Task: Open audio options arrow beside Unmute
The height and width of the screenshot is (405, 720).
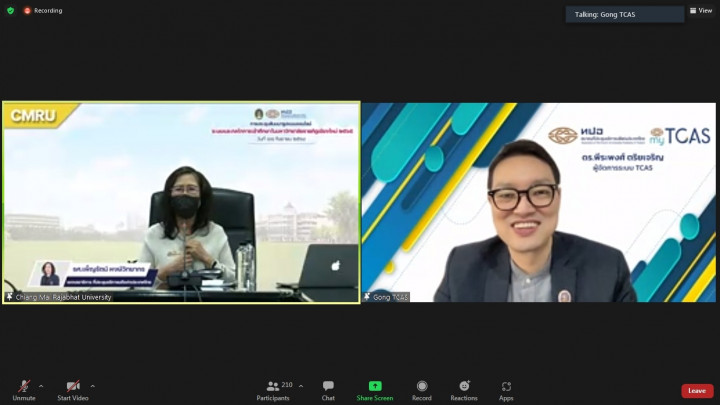Action: click(41, 386)
